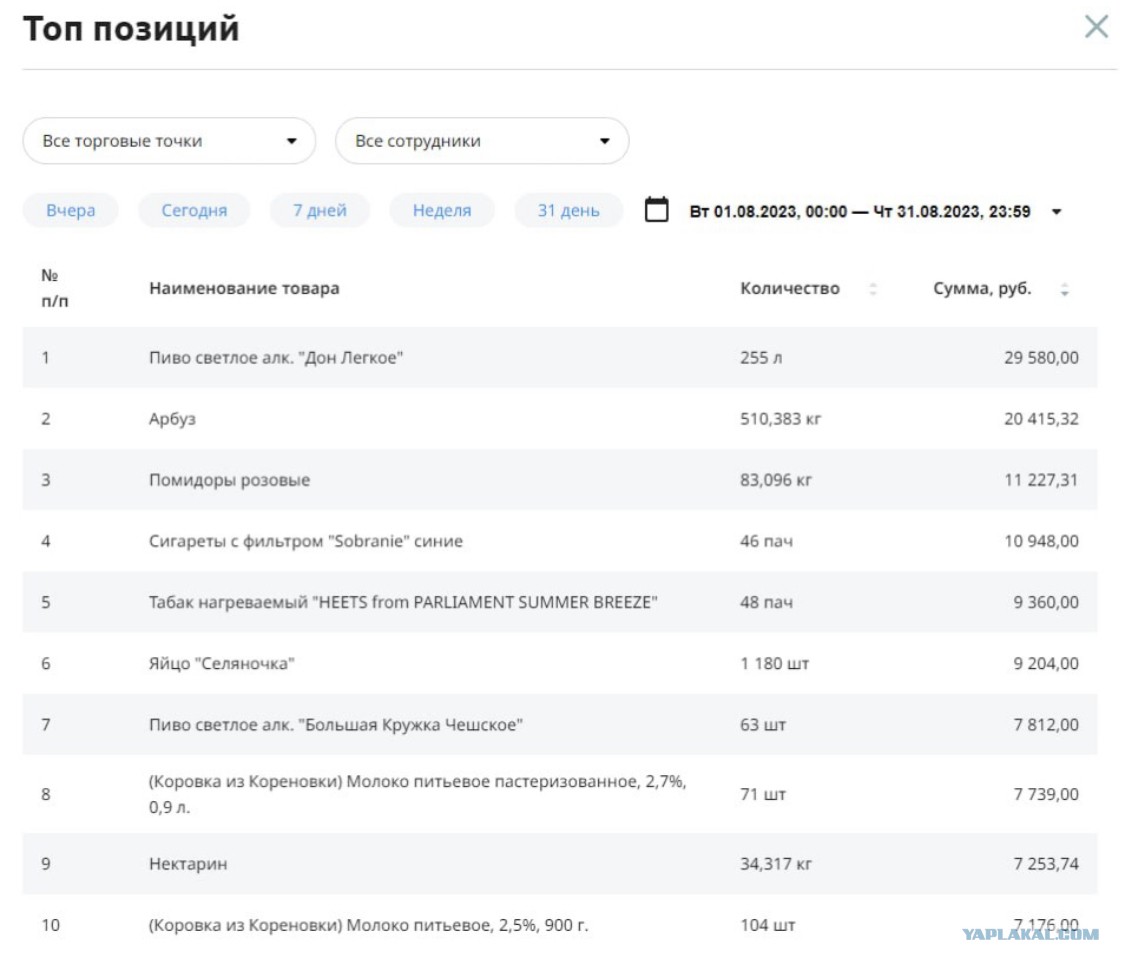Close the Топ позиций dialog

pos(1096,27)
